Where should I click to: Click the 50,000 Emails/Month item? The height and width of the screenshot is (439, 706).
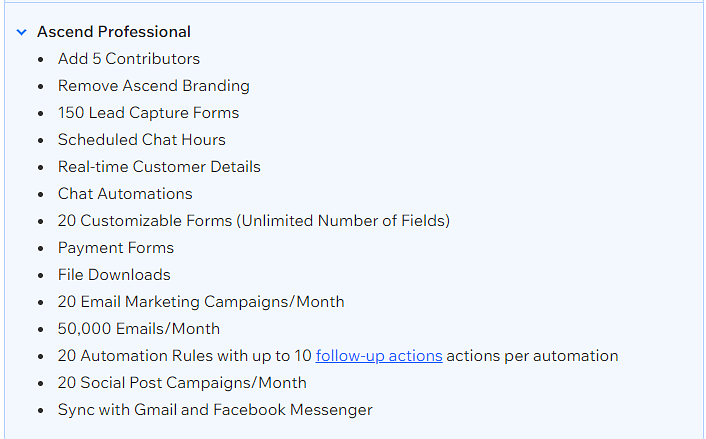click(x=139, y=329)
